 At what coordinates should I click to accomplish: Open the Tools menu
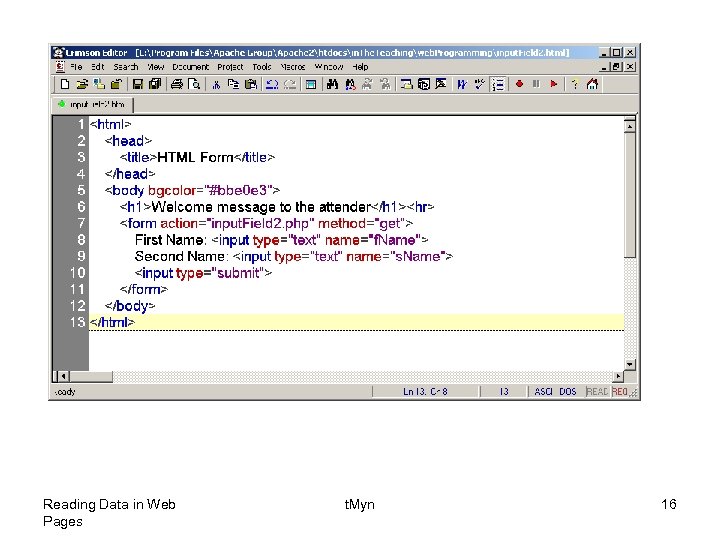[262, 67]
